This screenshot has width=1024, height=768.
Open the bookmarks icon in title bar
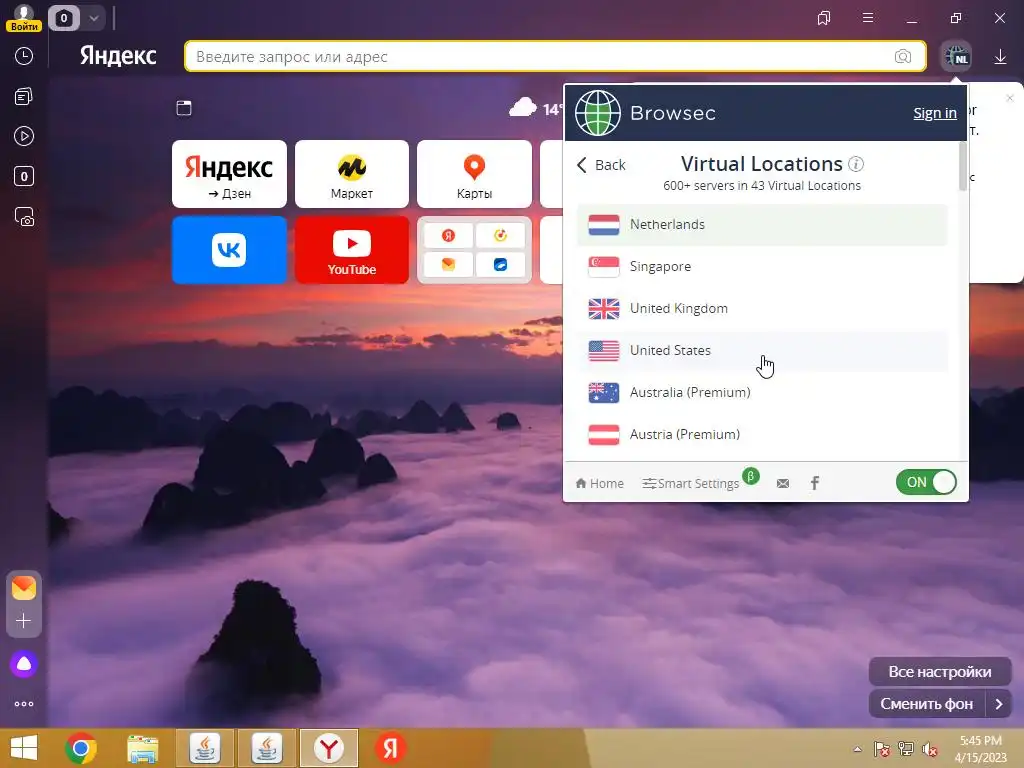[824, 18]
